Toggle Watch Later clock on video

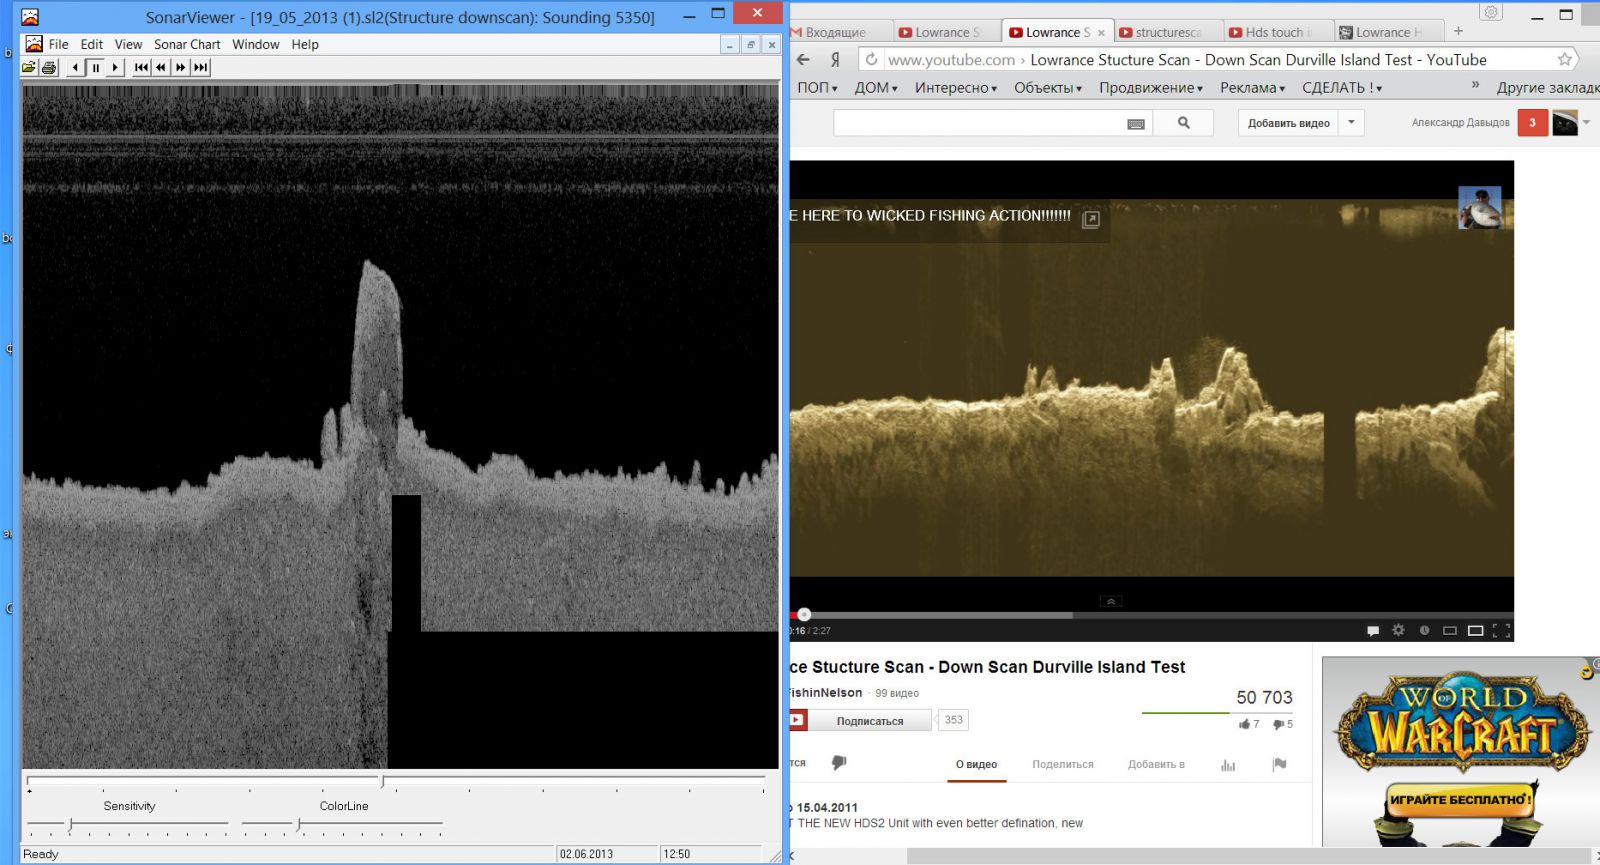(x=1424, y=630)
